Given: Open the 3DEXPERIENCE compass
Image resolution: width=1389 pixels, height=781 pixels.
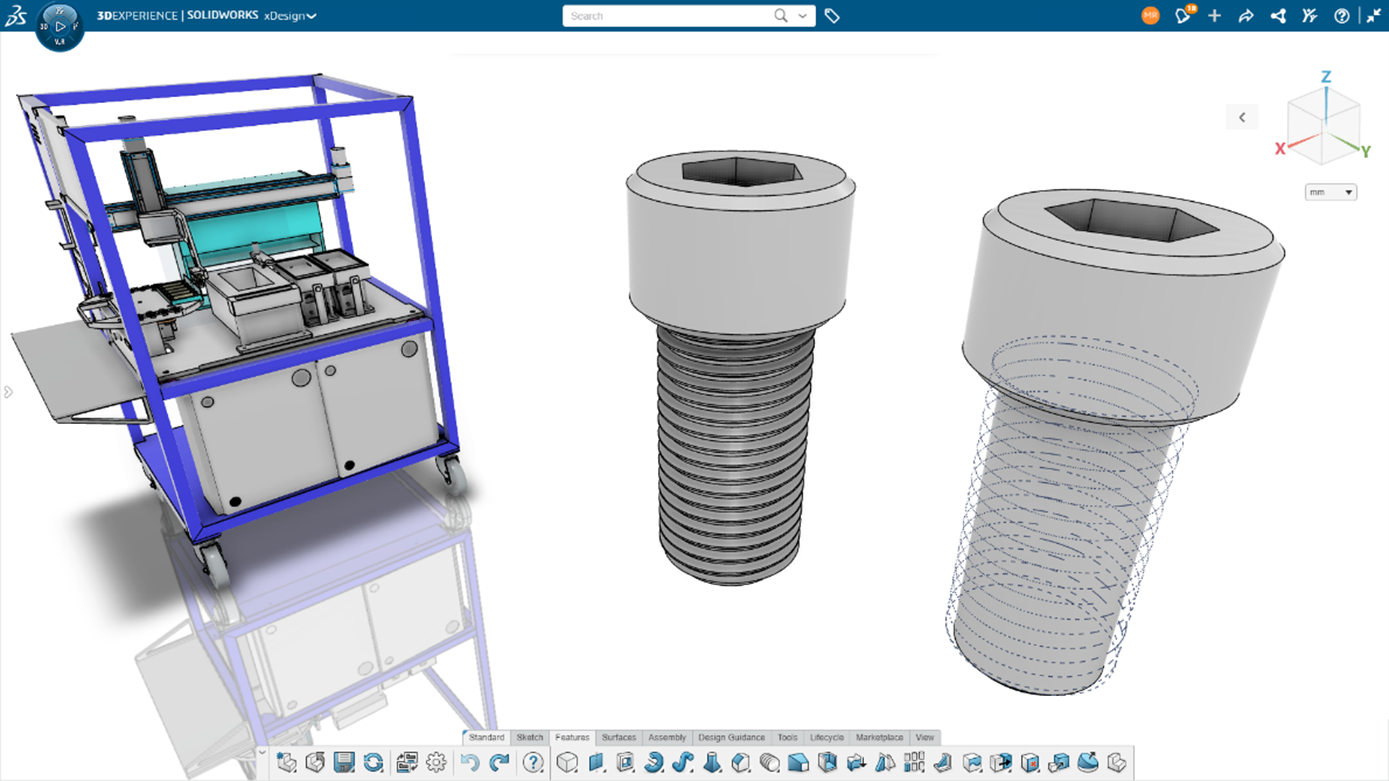Looking at the screenshot, I should point(59,26).
